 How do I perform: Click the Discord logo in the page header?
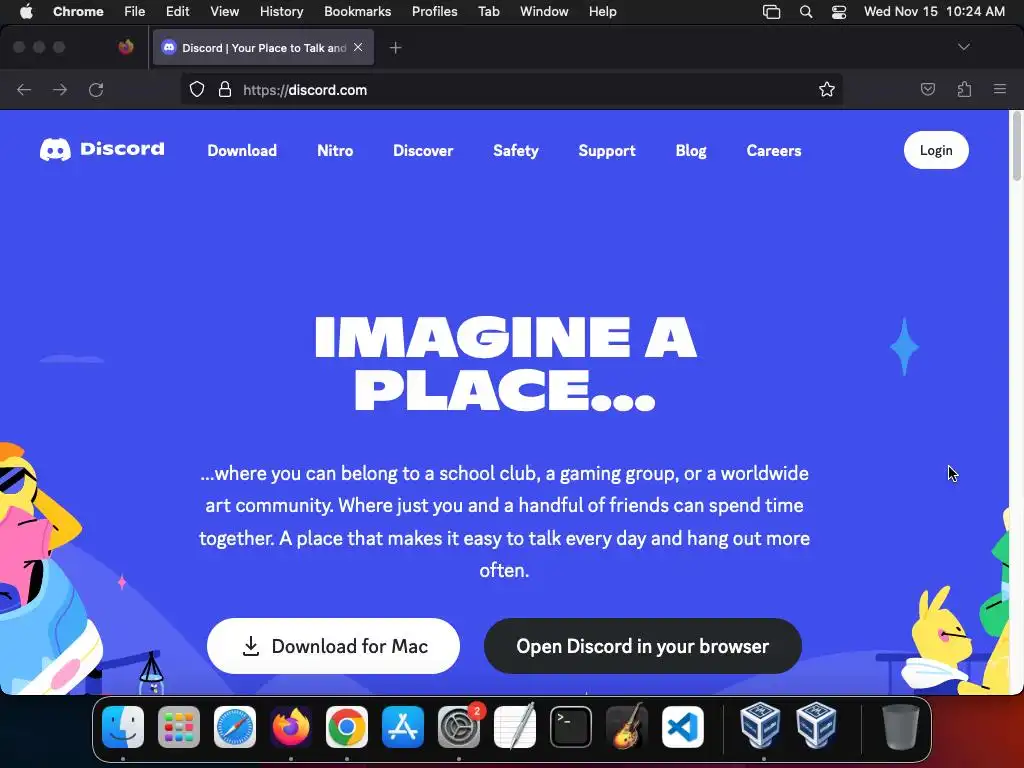coord(102,150)
